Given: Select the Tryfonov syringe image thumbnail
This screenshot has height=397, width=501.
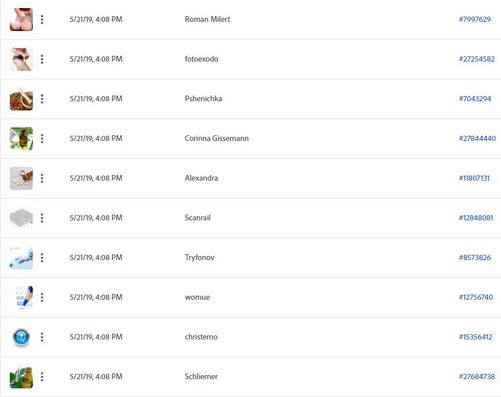Looking at the screenshot, I should point(21,258).
